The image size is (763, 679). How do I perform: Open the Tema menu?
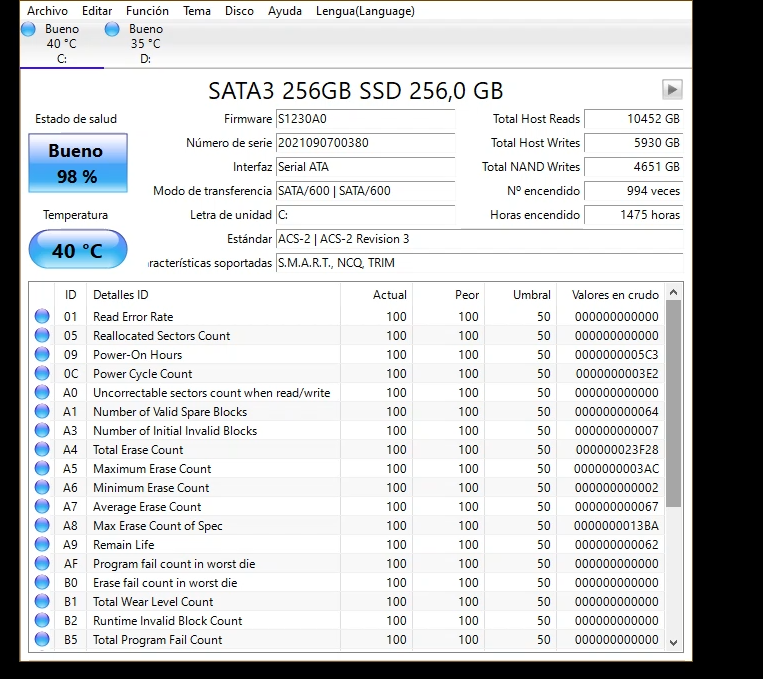tap(197, 11)
